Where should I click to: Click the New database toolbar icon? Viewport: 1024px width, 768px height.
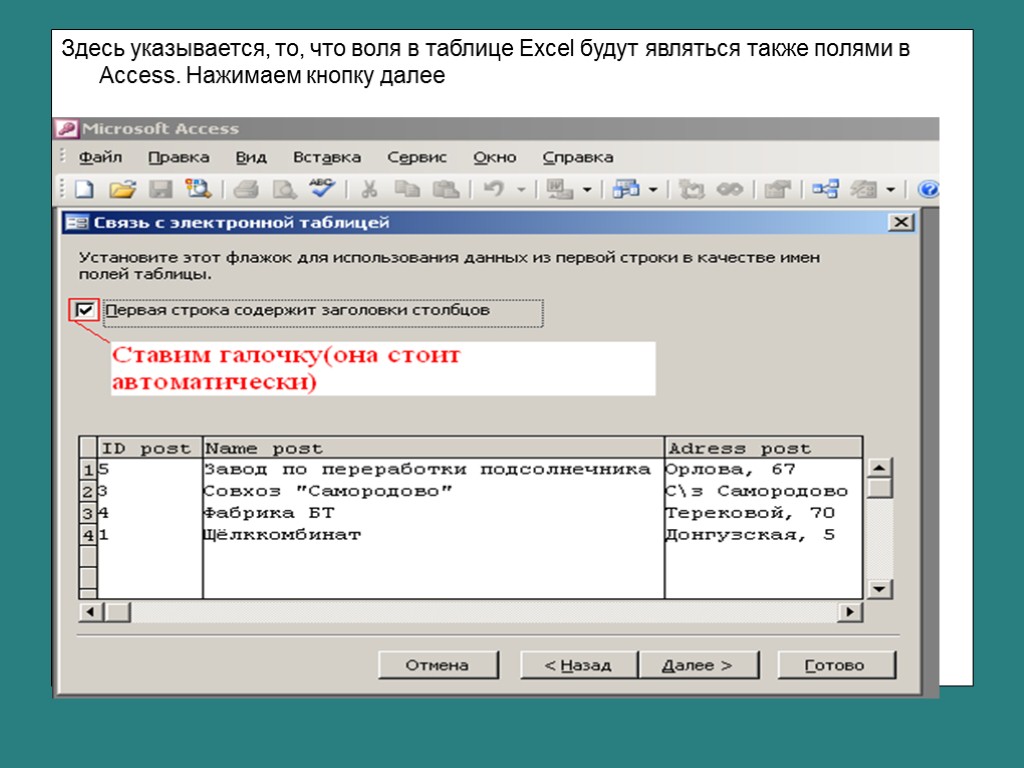click(84, 189)
